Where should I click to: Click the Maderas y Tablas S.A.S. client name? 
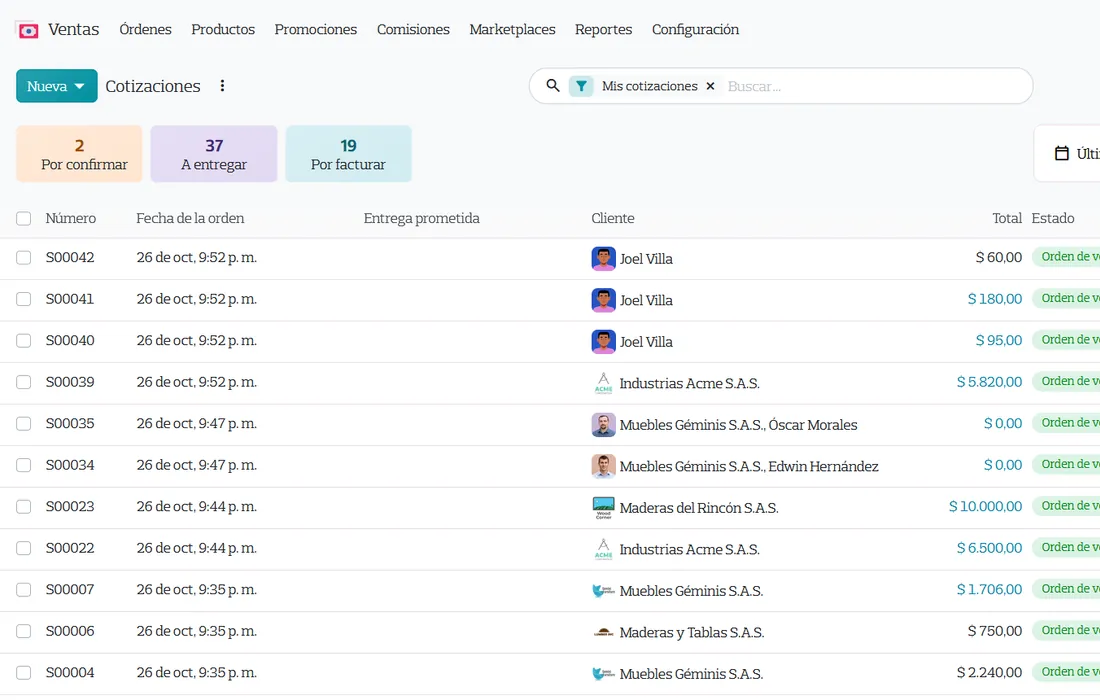692,632
